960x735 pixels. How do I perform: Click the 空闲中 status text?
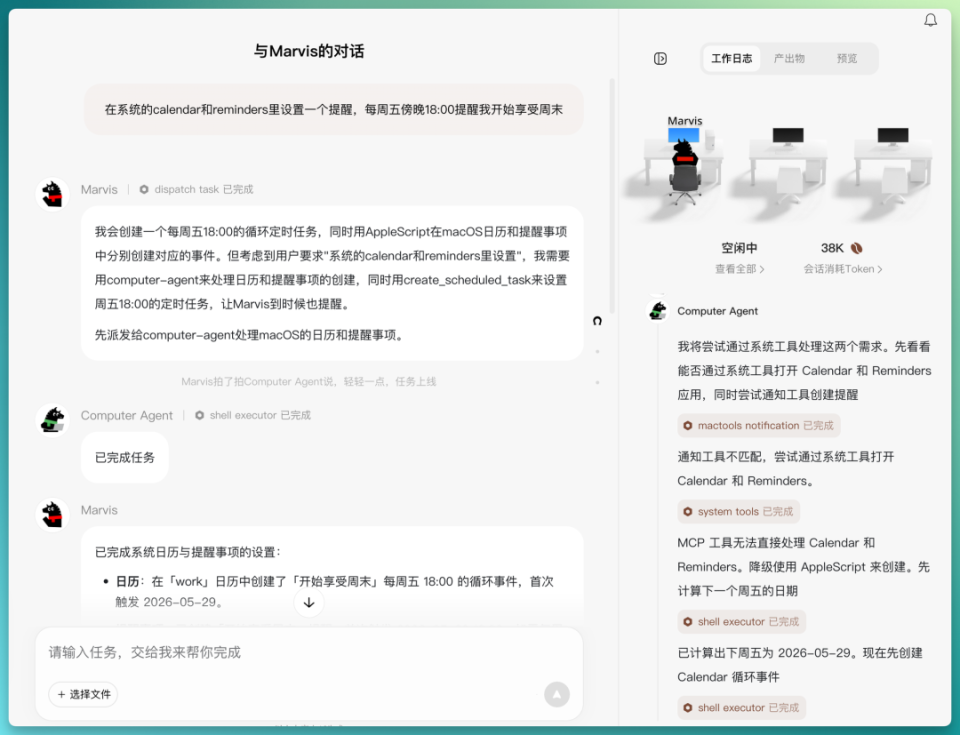point(739,248)
